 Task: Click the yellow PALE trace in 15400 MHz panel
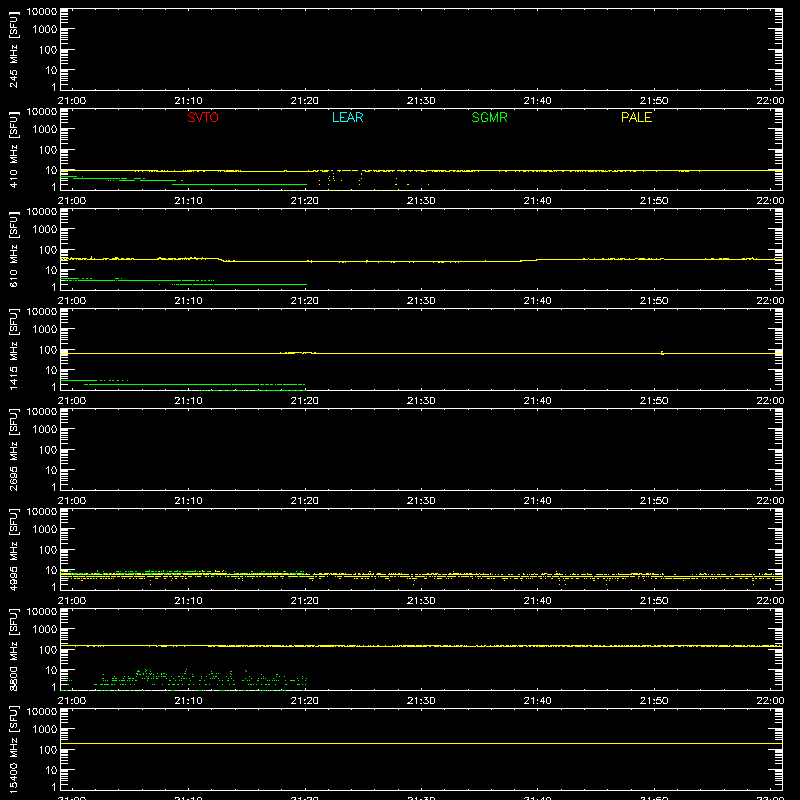(x=421, y=743)
